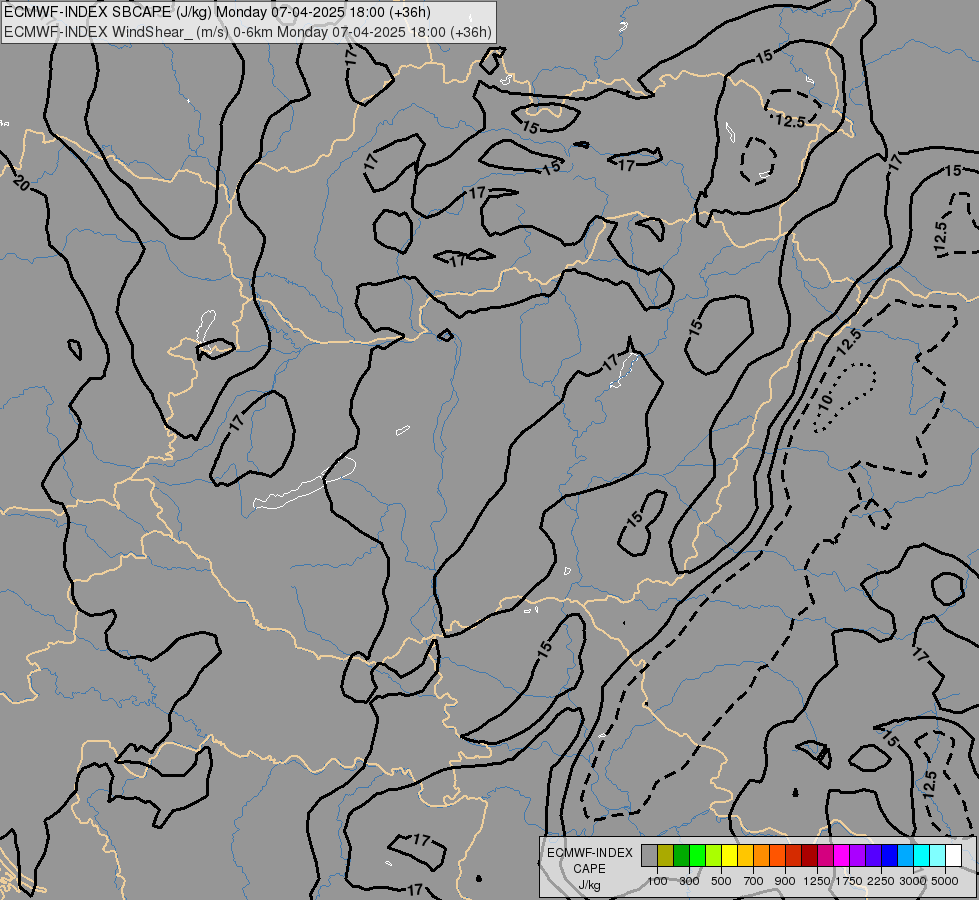Click the legend value 1250

tap(817, 881)
